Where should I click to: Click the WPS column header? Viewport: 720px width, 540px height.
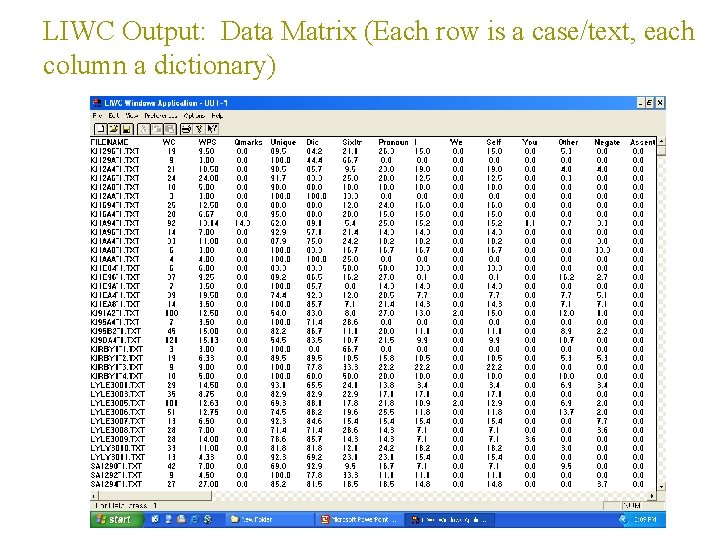207,142
